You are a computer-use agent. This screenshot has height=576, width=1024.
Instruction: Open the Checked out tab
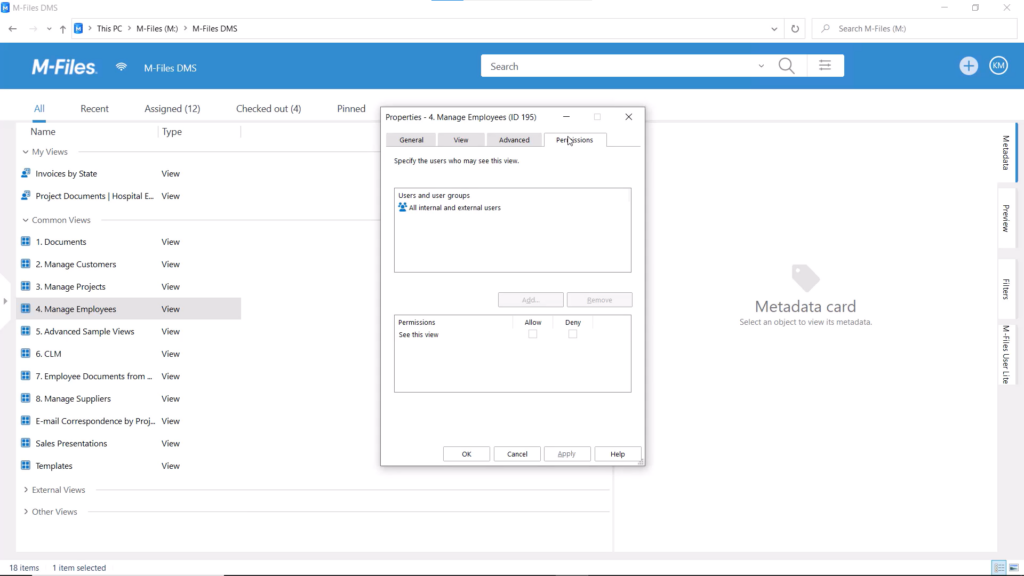pos(268,108)
